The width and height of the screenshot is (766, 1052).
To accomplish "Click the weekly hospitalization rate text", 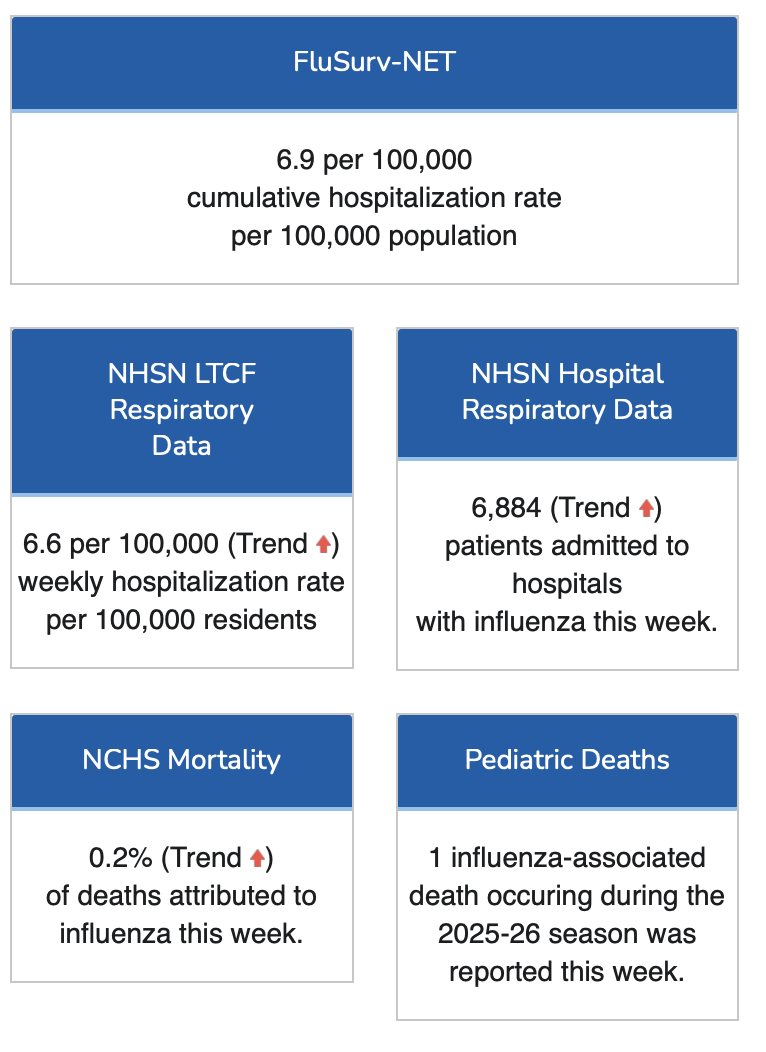I will tap(182, 582).
